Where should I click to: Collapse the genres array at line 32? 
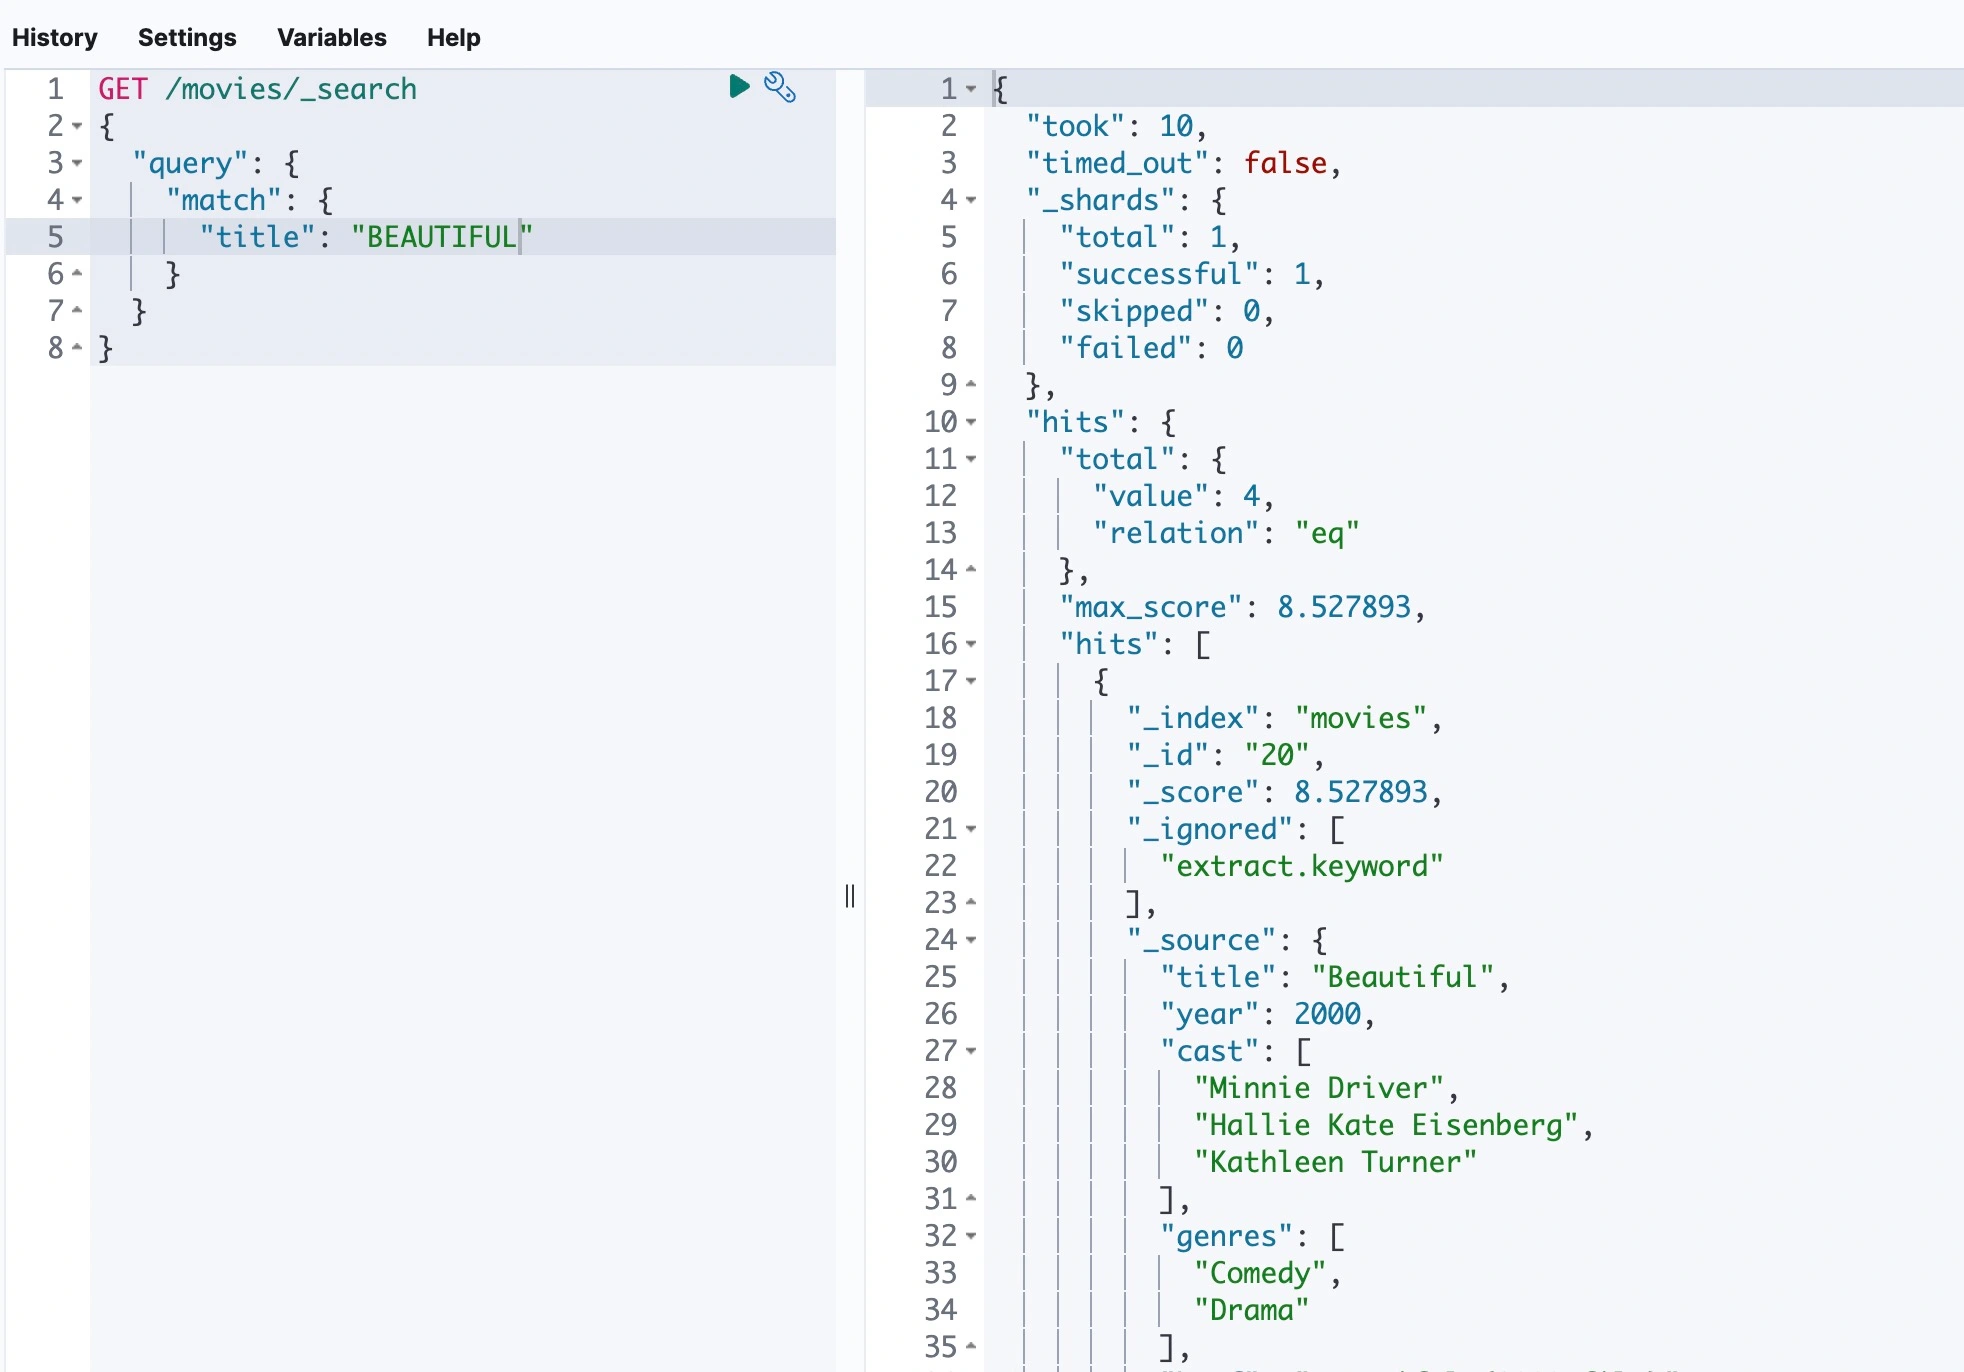[x=971, y=1236]
